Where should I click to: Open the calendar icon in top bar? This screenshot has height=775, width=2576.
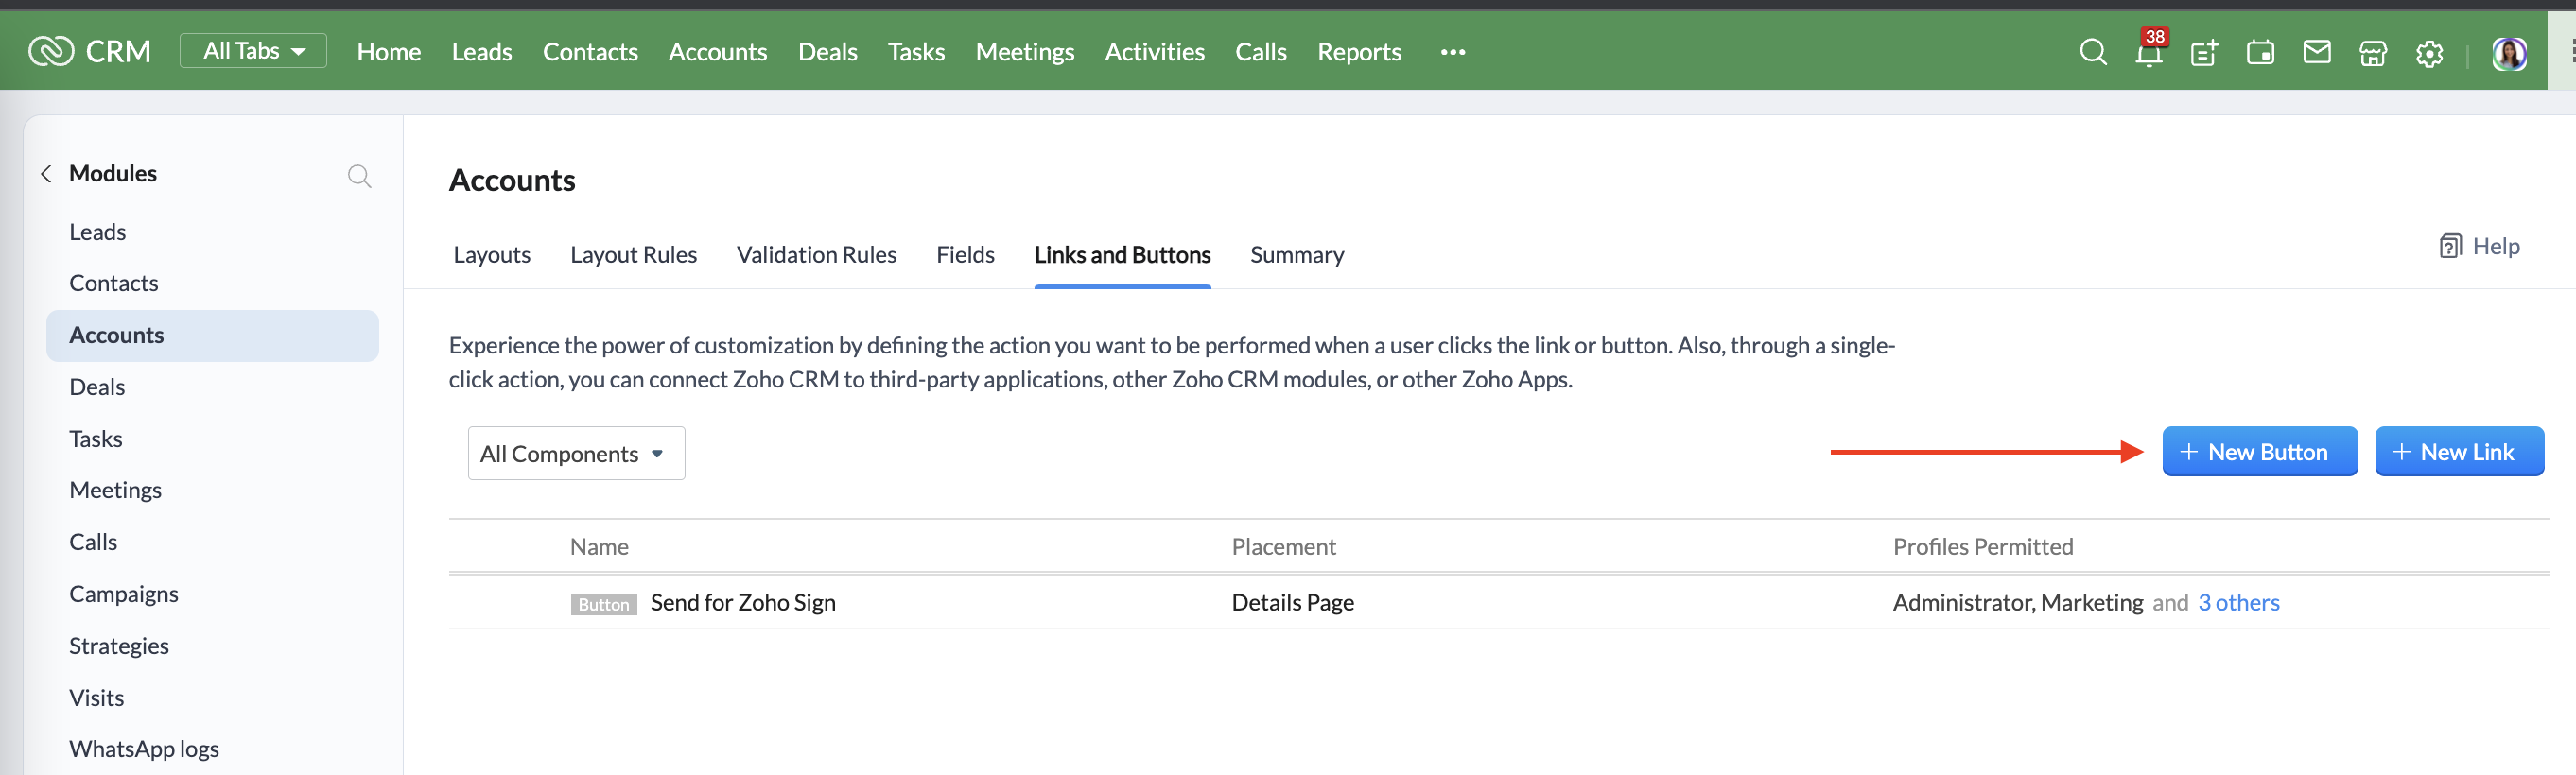click(x=2260, y=52)
